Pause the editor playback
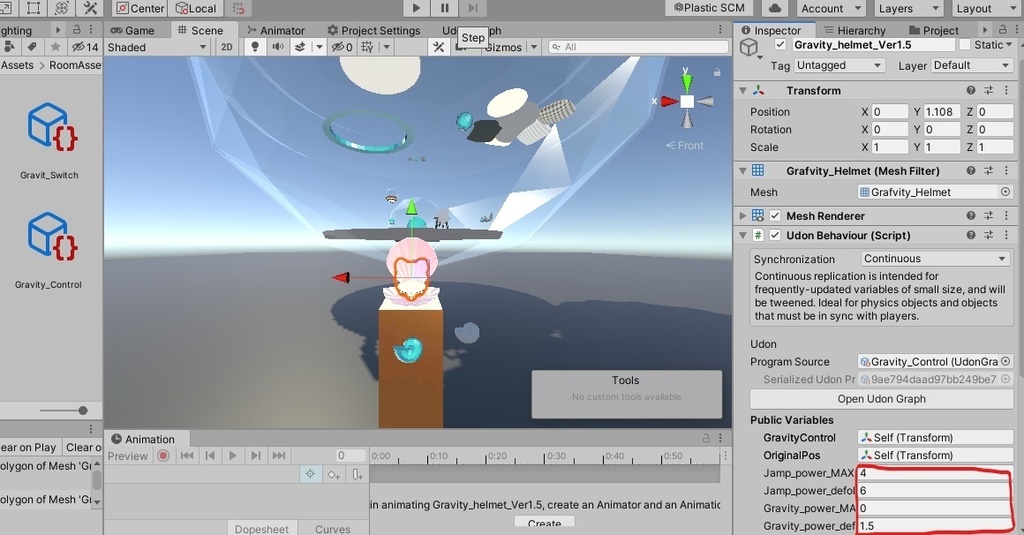The width and height of the screenshot is (1024, 535). (x=445, y=8)
